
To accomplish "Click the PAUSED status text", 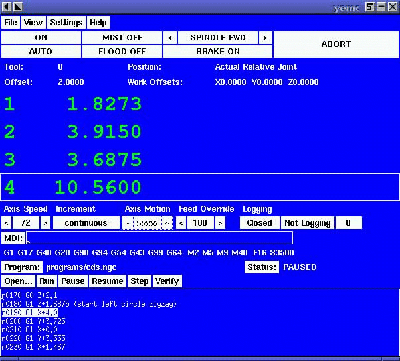I will 299,267.
